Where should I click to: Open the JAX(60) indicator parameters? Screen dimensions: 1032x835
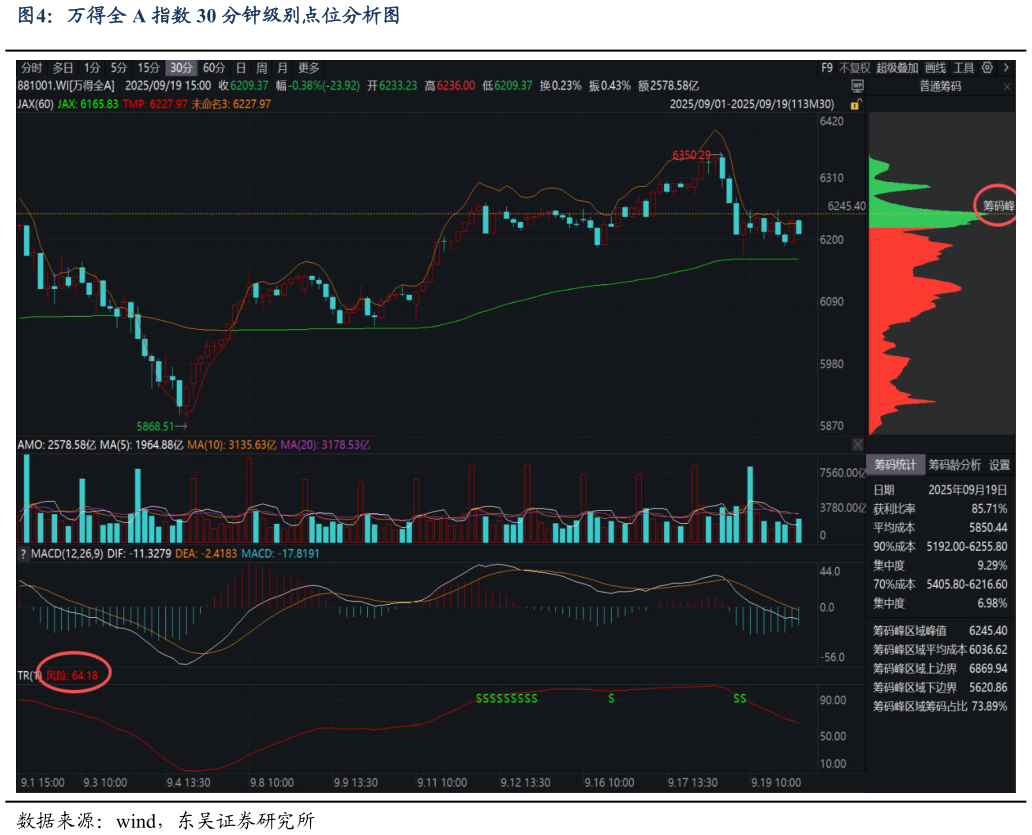click(35, 103)
